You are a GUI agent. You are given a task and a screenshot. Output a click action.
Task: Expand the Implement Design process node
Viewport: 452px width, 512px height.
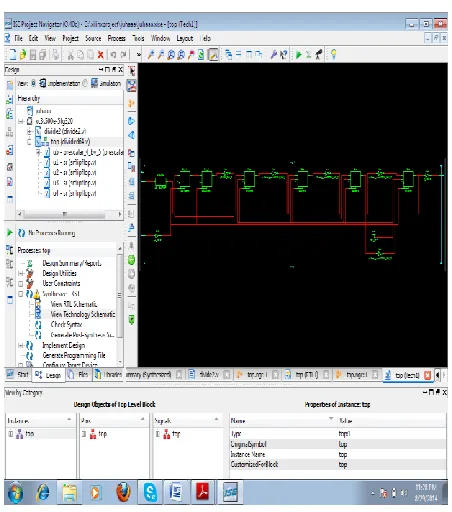click(x=21, y=345)
